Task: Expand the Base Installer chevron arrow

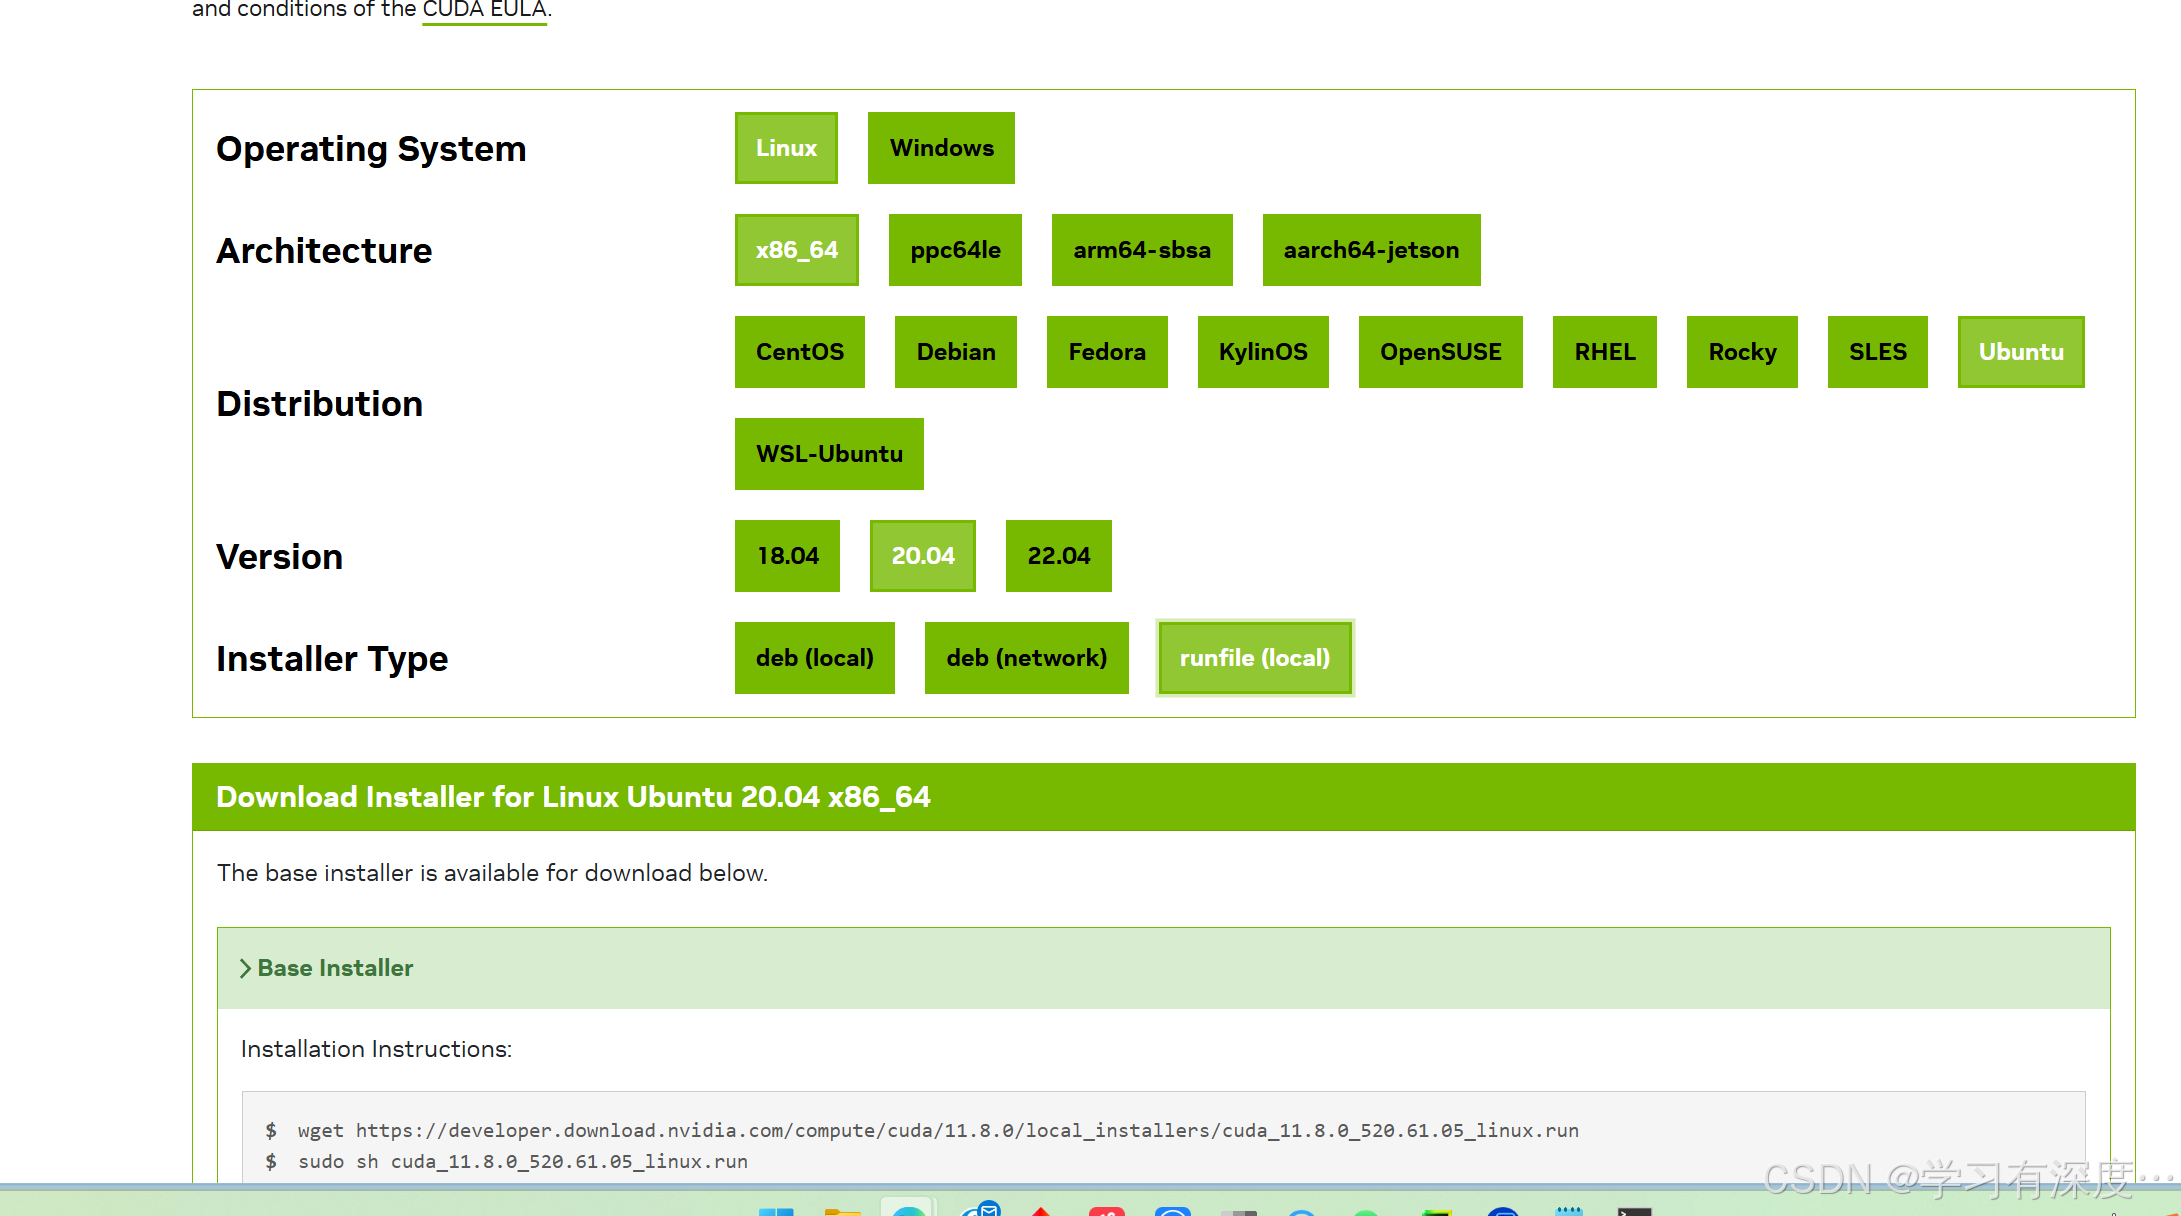Action: point(245,968)
